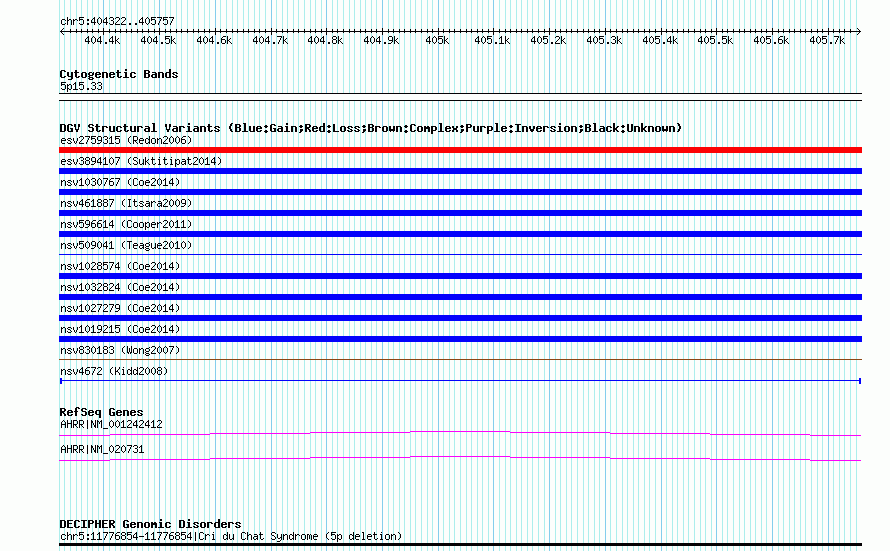
Task: Click the blue bar under nsv1019215
Action: point(460,339)
